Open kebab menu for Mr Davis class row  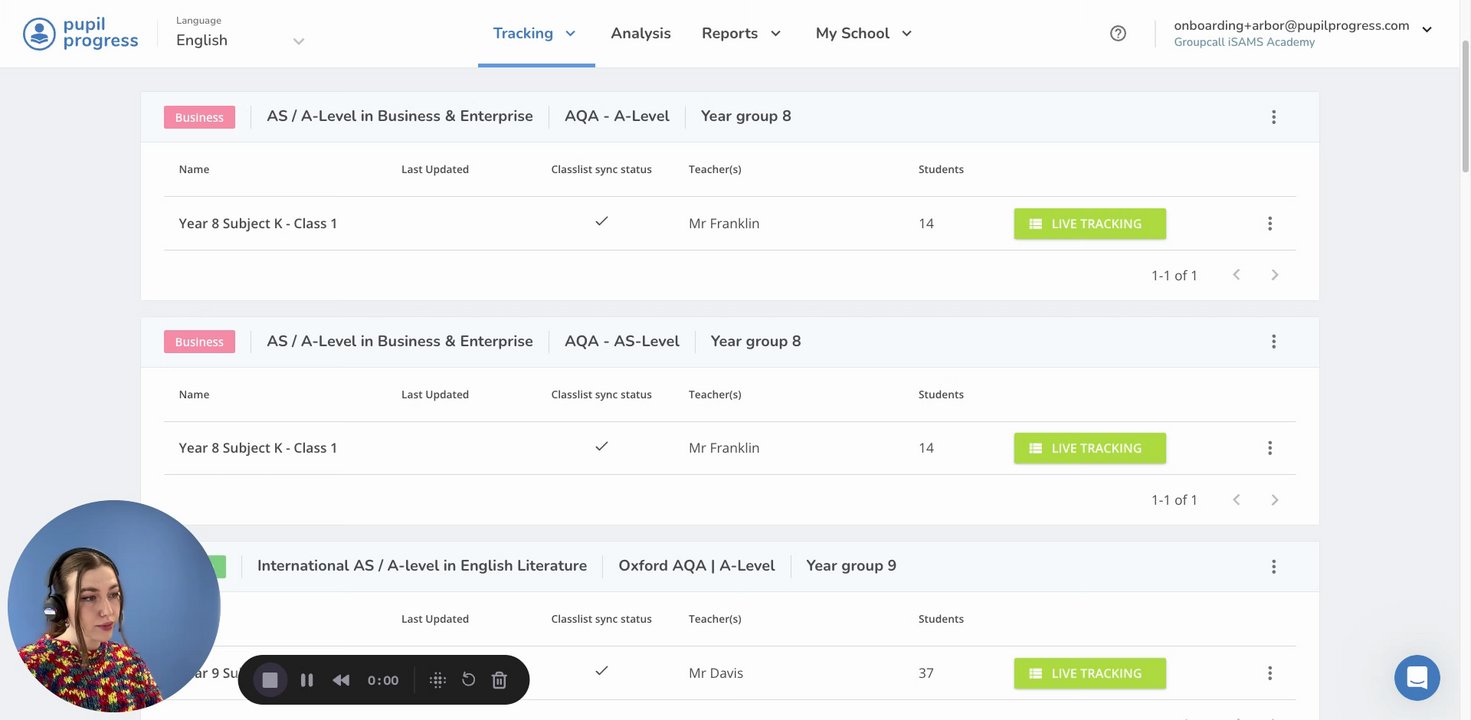click(x=1269, y=673)
